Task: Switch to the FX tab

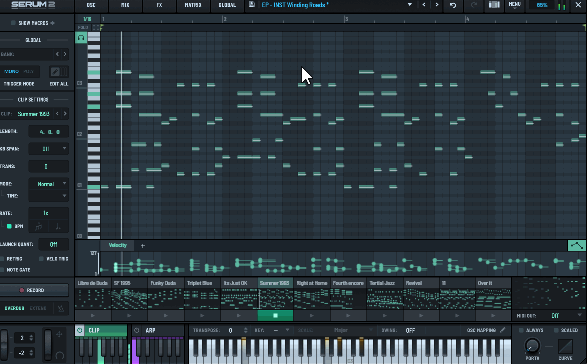Action: point(159,5)
